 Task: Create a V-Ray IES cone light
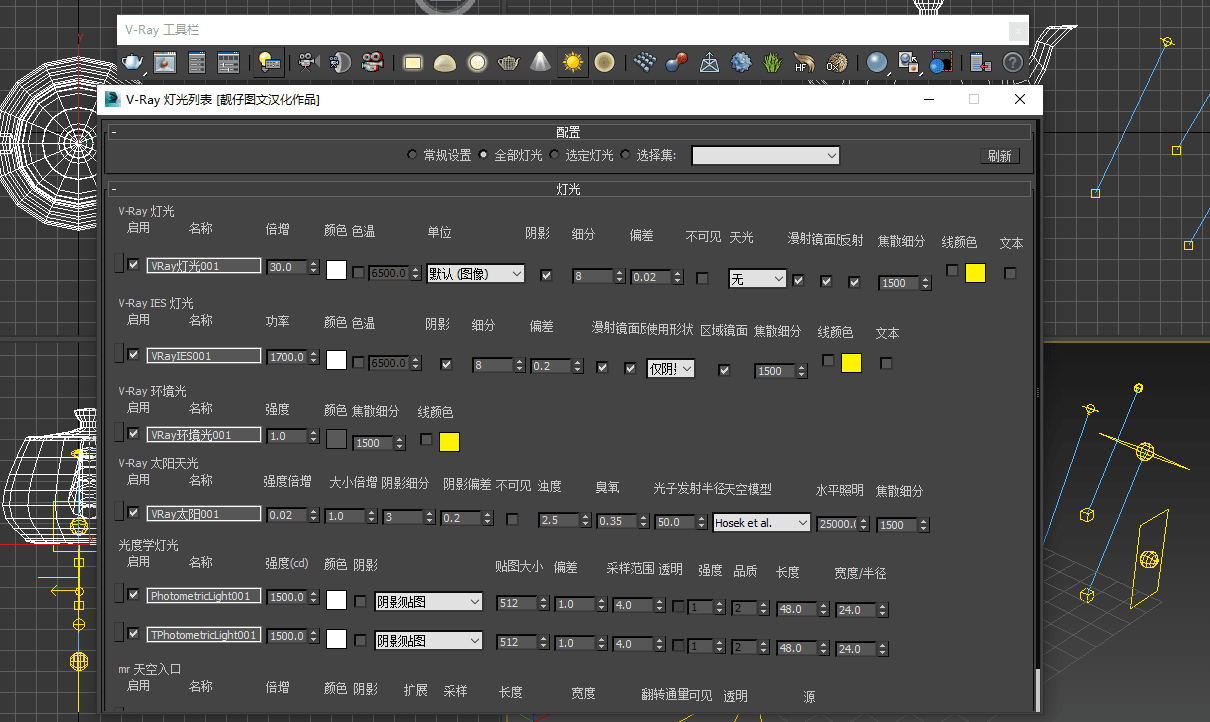(540, 63)
